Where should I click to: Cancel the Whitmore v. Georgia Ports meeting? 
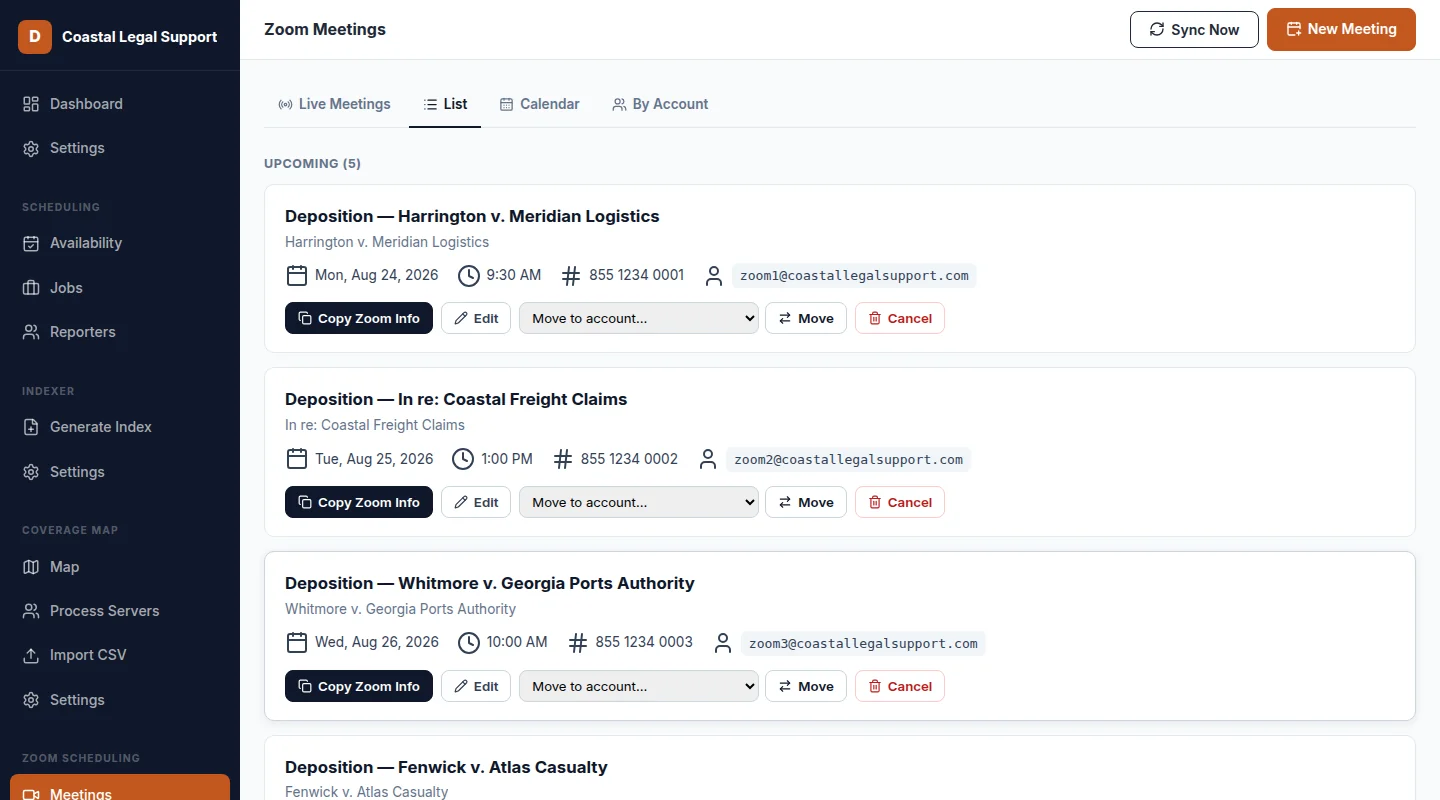coord(900,686)
